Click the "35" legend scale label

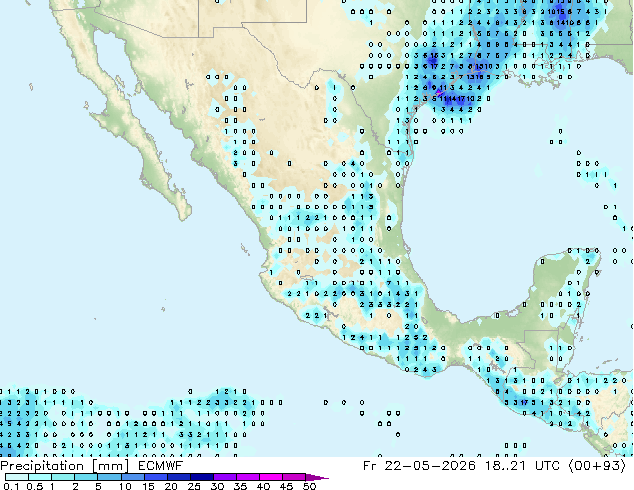pos(240,486)
